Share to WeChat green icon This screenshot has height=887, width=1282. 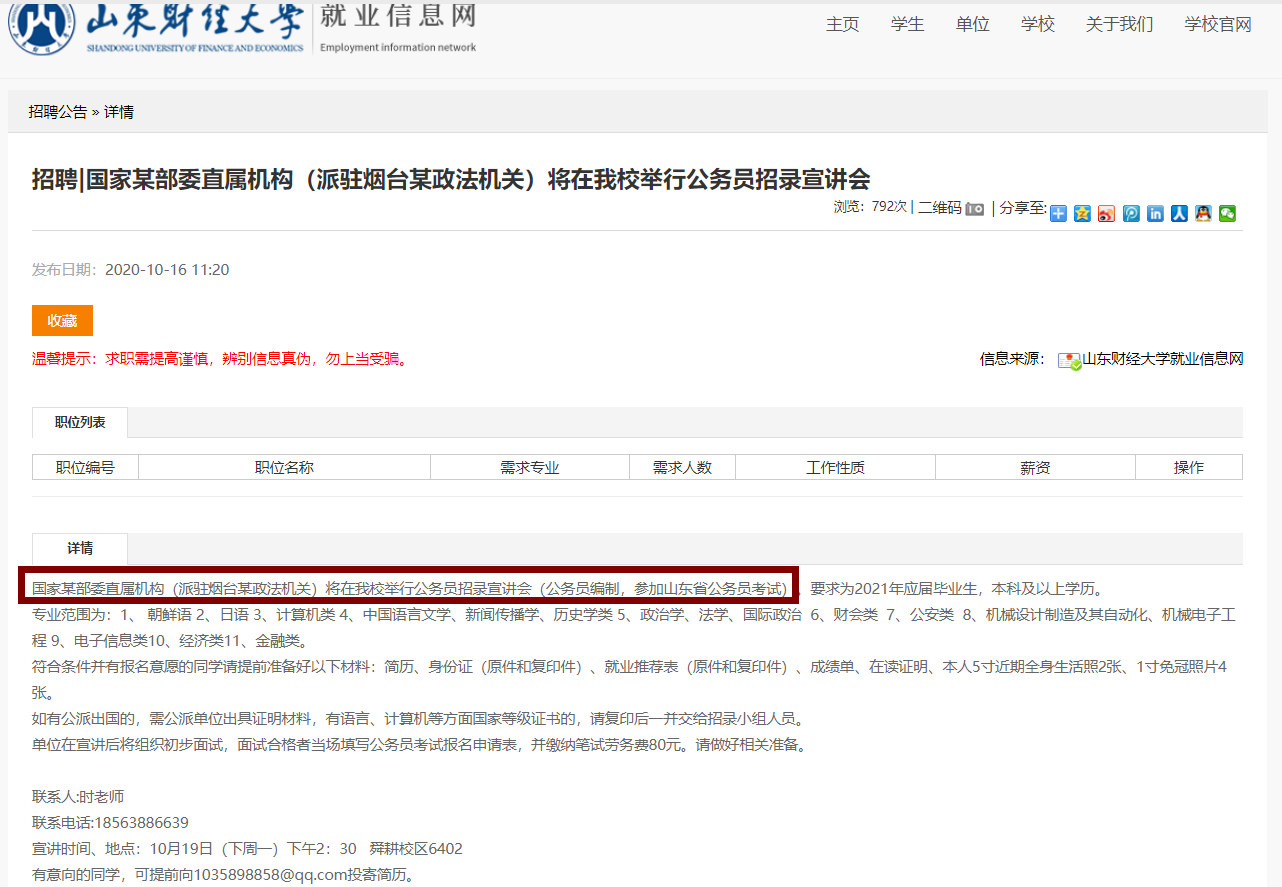pos(1227,213)
